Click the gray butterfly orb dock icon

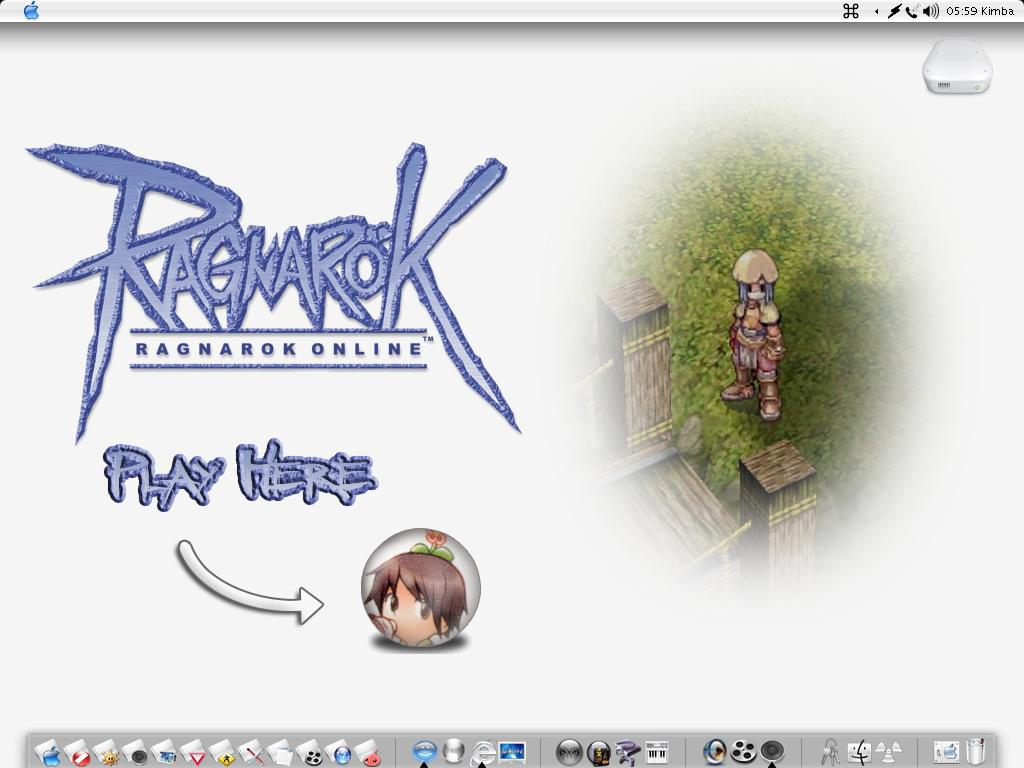click(569, 752)
